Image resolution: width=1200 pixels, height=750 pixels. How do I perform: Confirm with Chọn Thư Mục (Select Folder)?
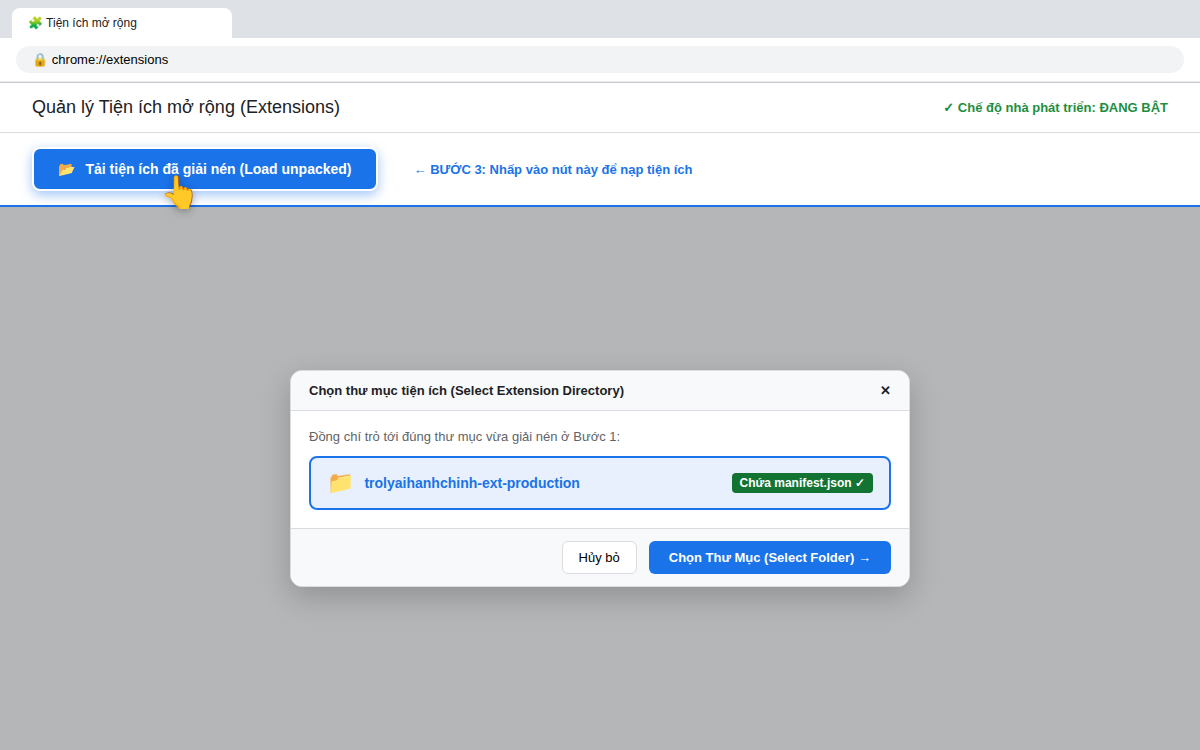770,558
